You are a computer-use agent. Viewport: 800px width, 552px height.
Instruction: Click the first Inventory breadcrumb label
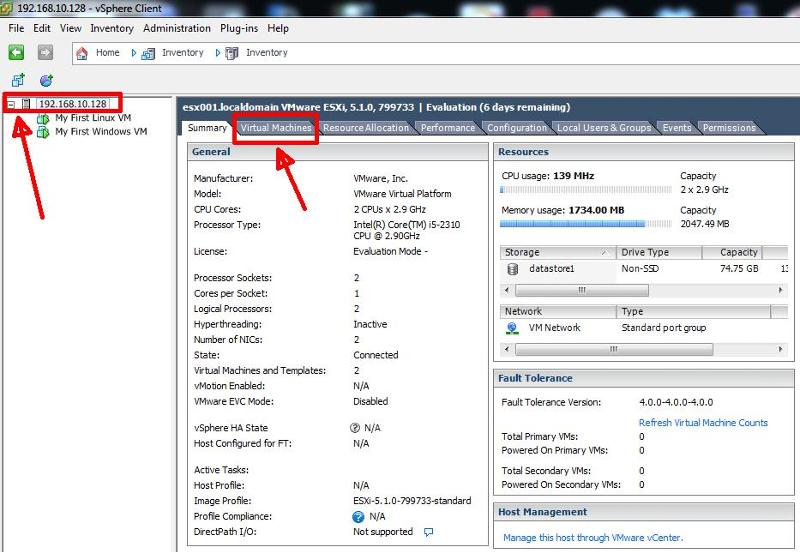(183, 53)
